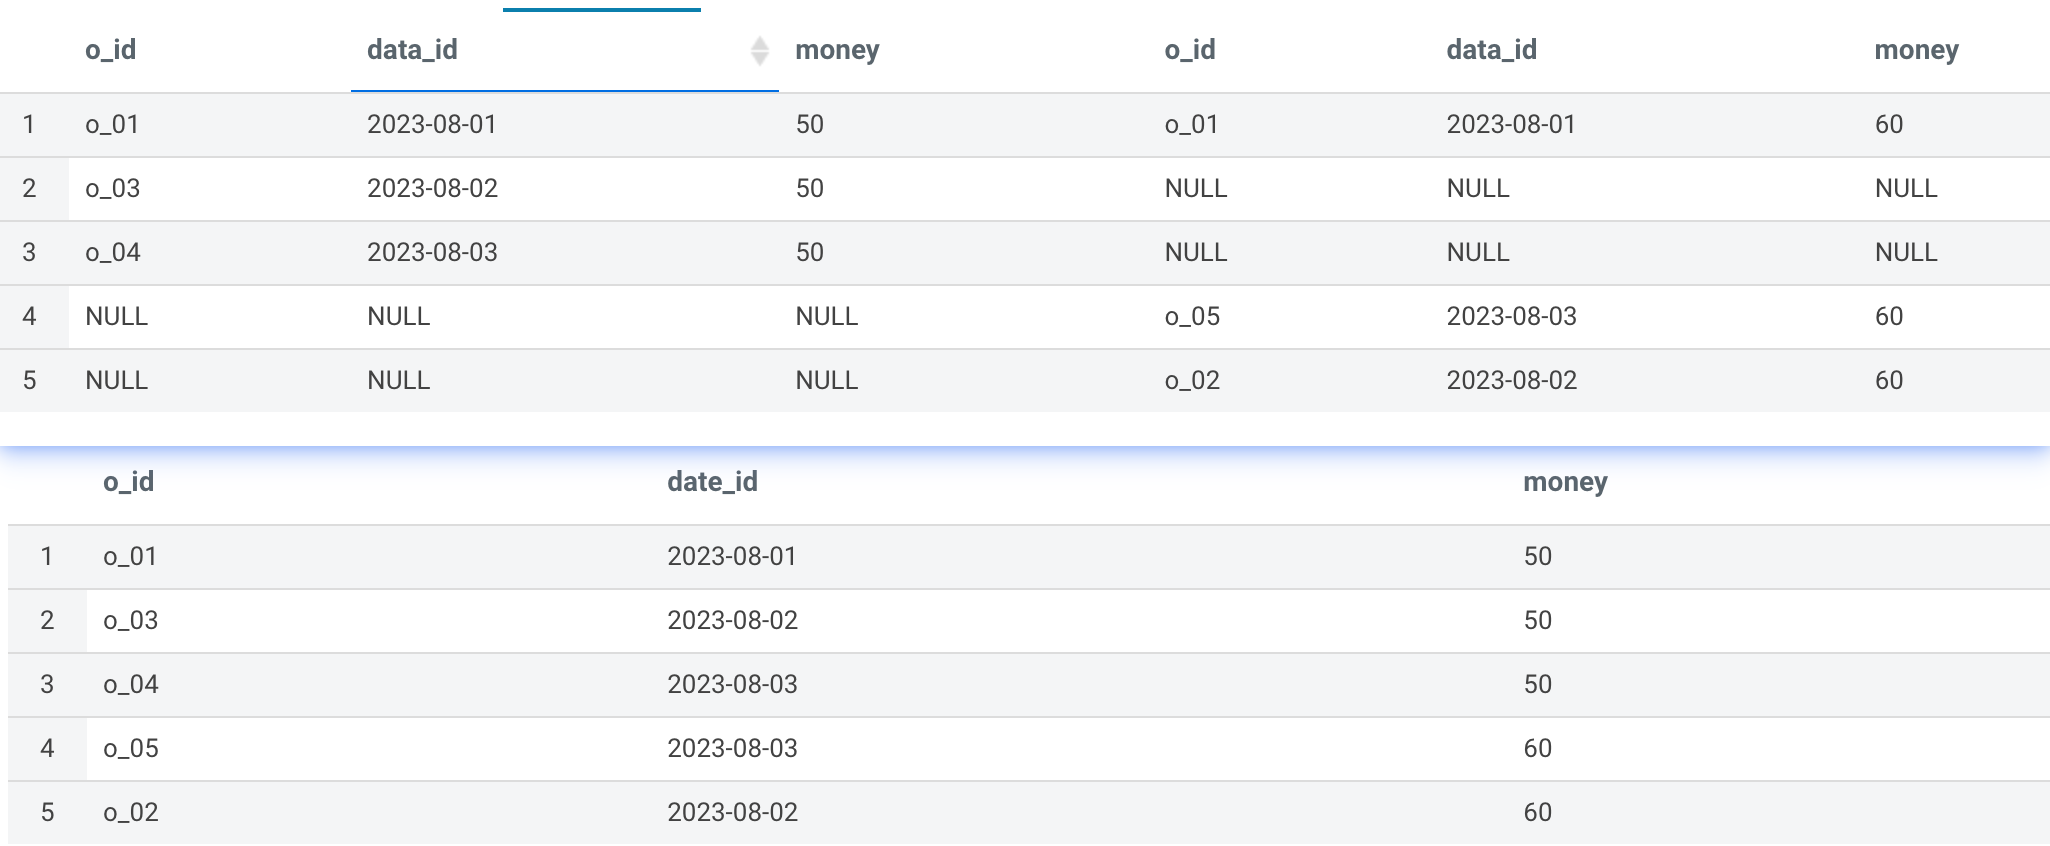The height and width of the screenshot is (846, 2050).
Task: Select the leftmost o_id header in top table
Action: [110, 50]
